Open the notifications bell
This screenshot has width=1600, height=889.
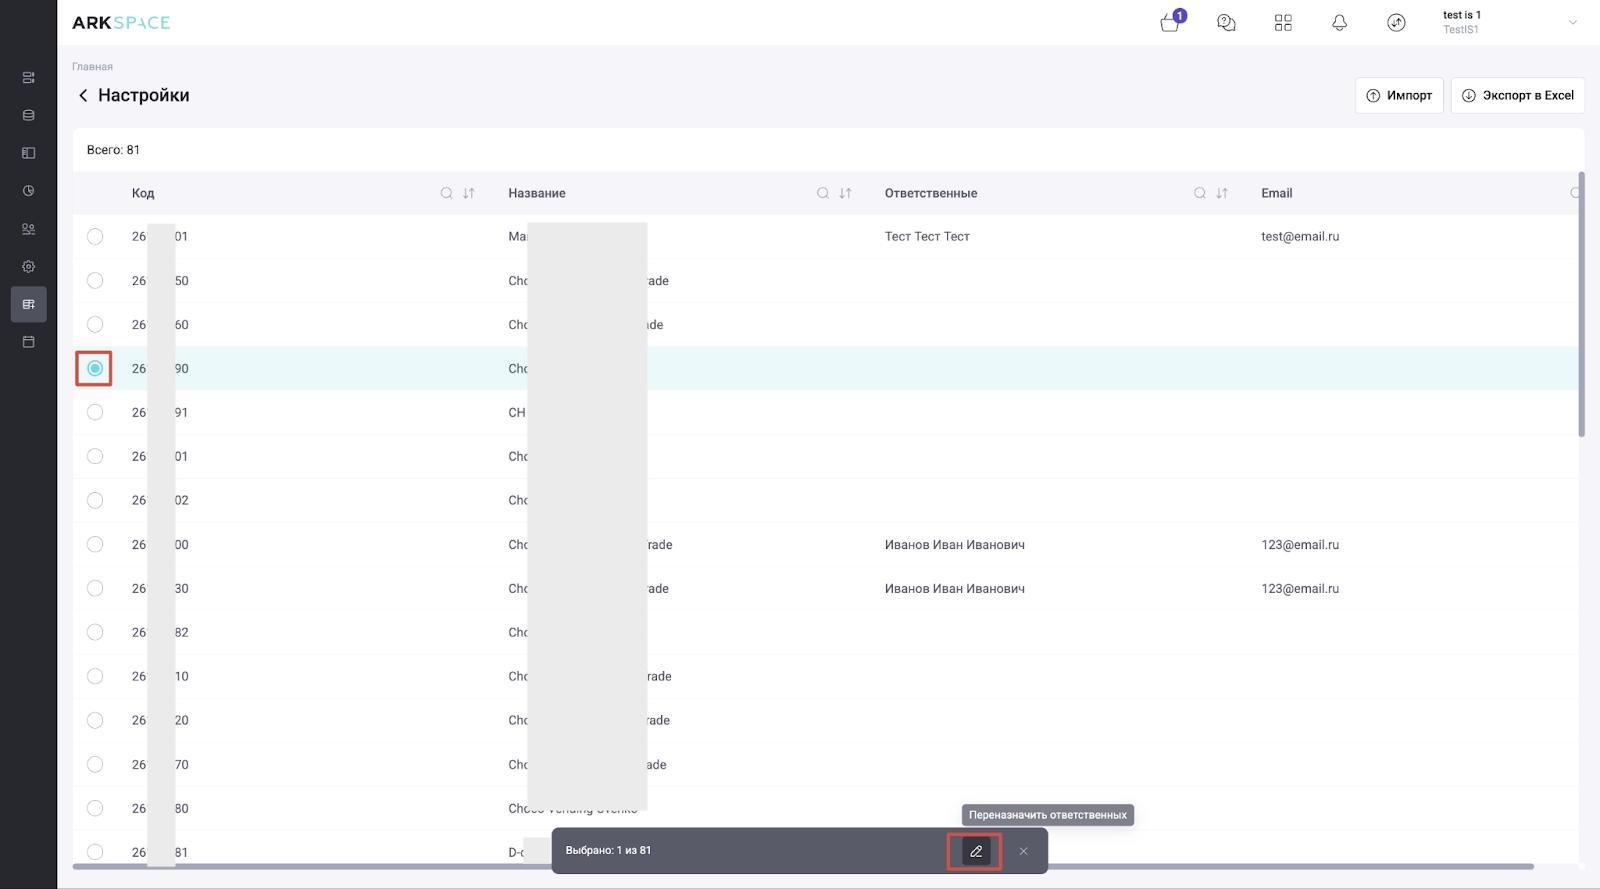(1339, 23)
